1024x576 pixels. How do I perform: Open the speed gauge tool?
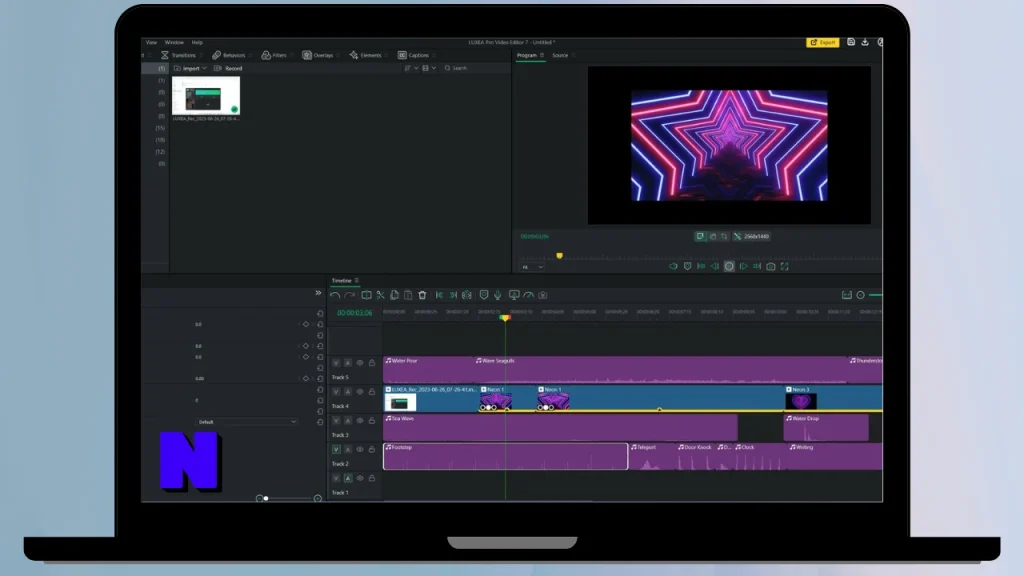[529, 295]
